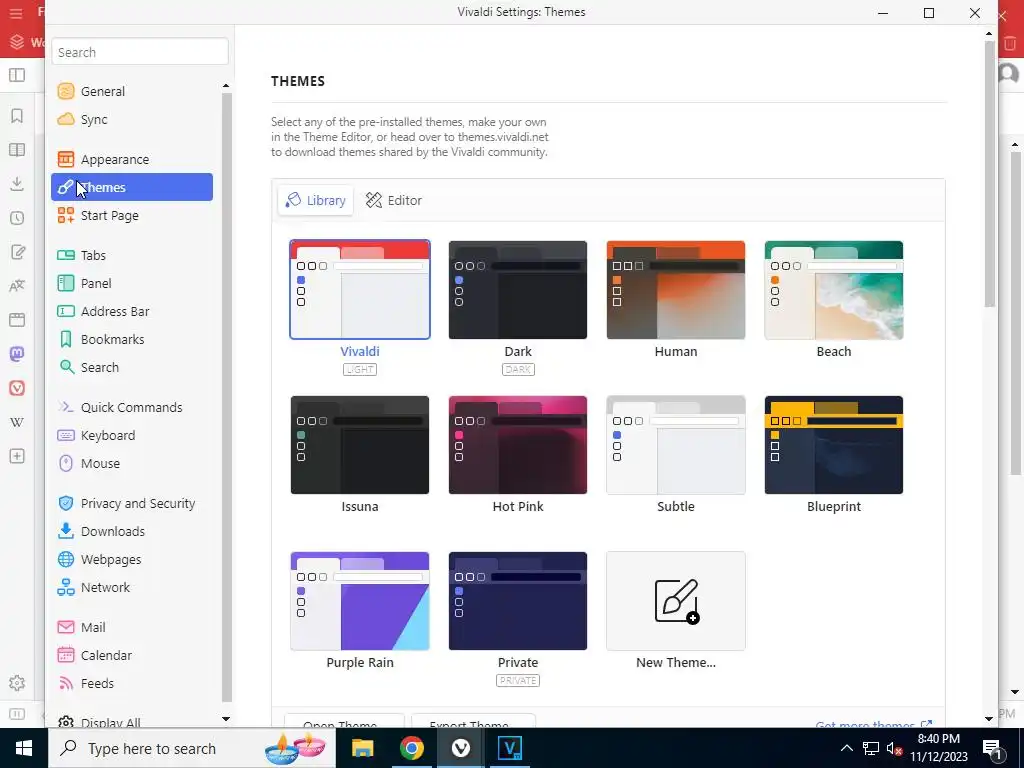Viewport: 1024px width, 768px height.
Task: Pick the Purple Rain theme
Action: coord(360,601)
